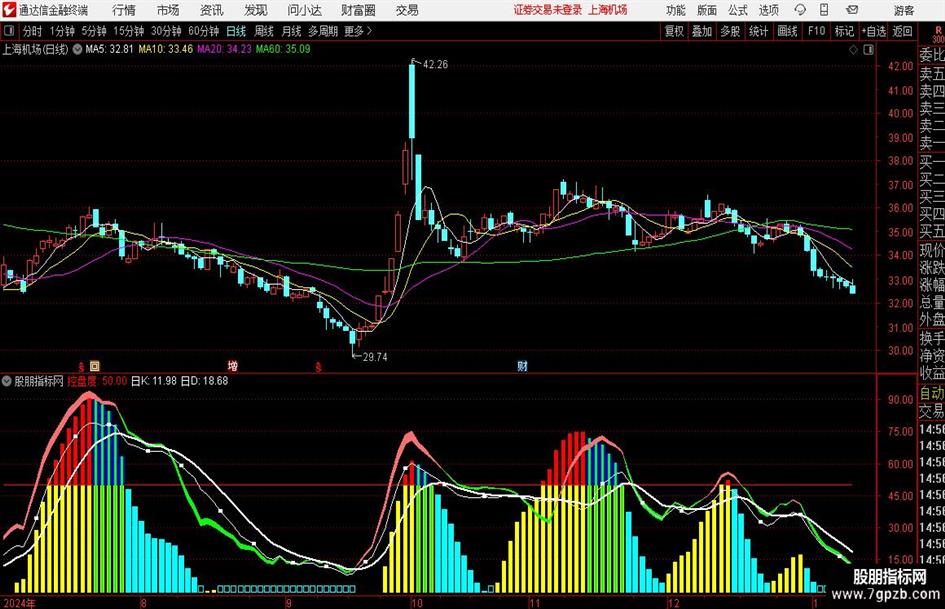Toggle the side panel icon near 42.00
Image resolution: width=945 pixels, height=609 pixels.
tap(868, 50)
